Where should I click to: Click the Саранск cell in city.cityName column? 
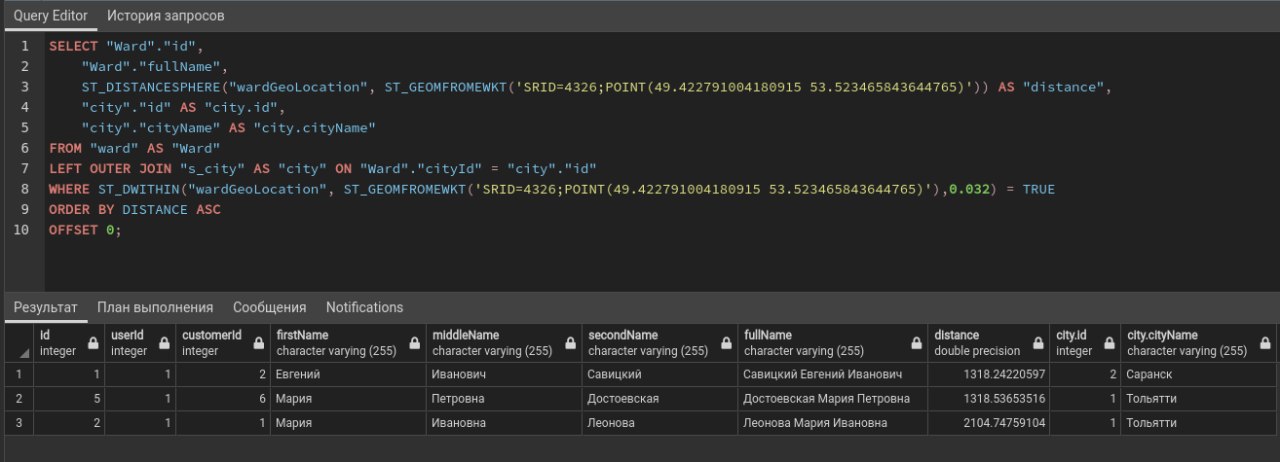pos(1198,374)
